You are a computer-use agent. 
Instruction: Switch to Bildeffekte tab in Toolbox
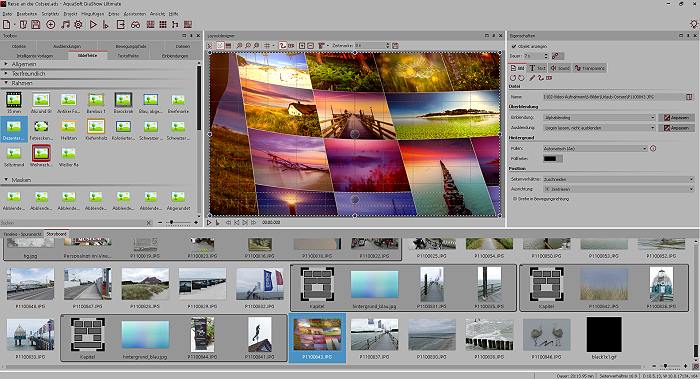tap(88, 56)
